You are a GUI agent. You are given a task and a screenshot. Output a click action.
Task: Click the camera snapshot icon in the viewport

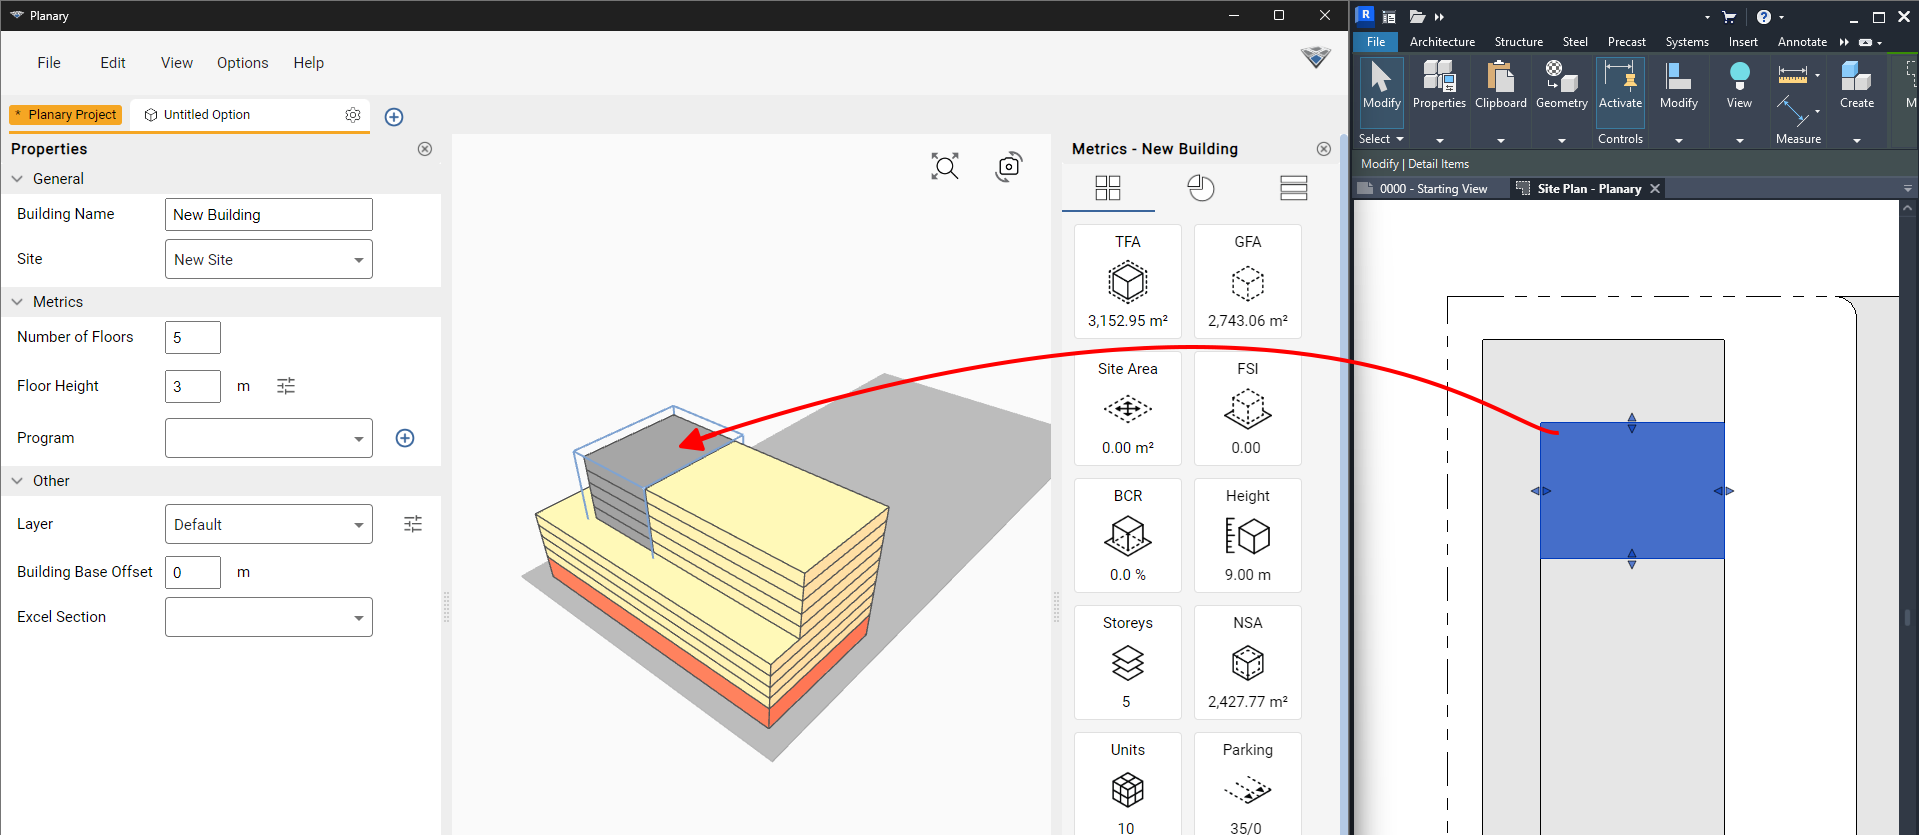click(1009, 166)
